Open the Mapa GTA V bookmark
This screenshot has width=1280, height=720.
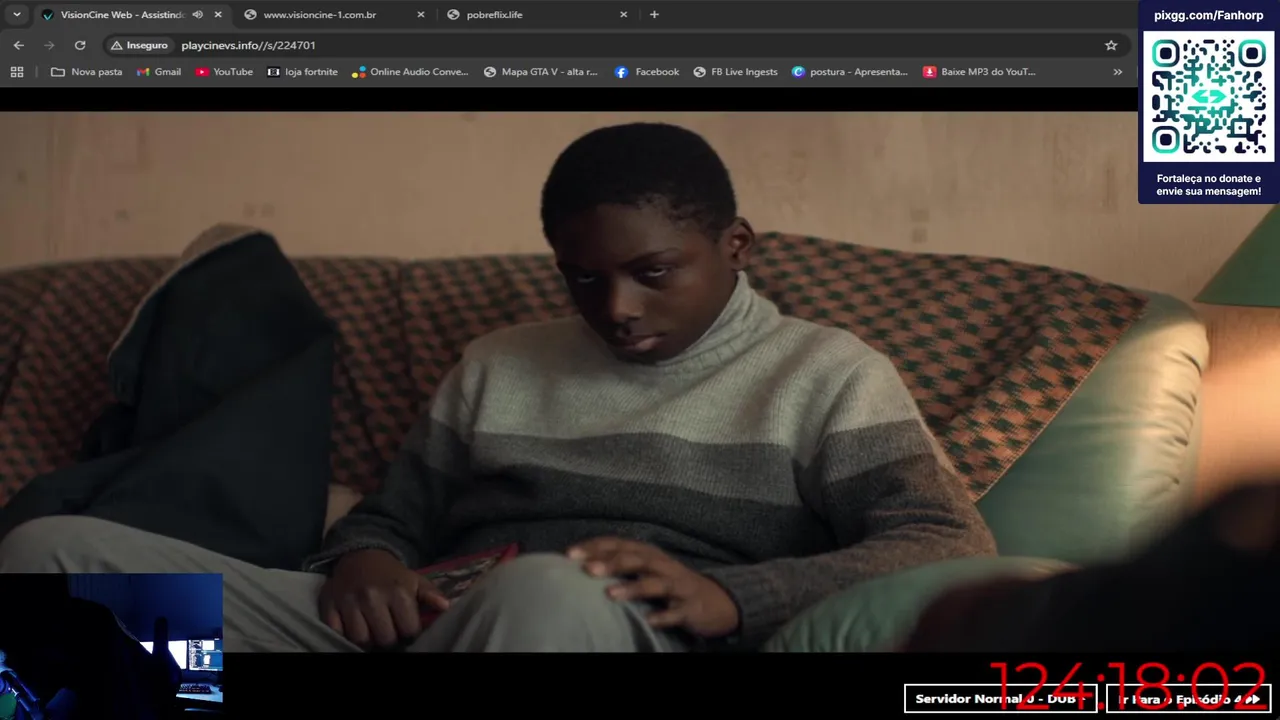[540, 72]
